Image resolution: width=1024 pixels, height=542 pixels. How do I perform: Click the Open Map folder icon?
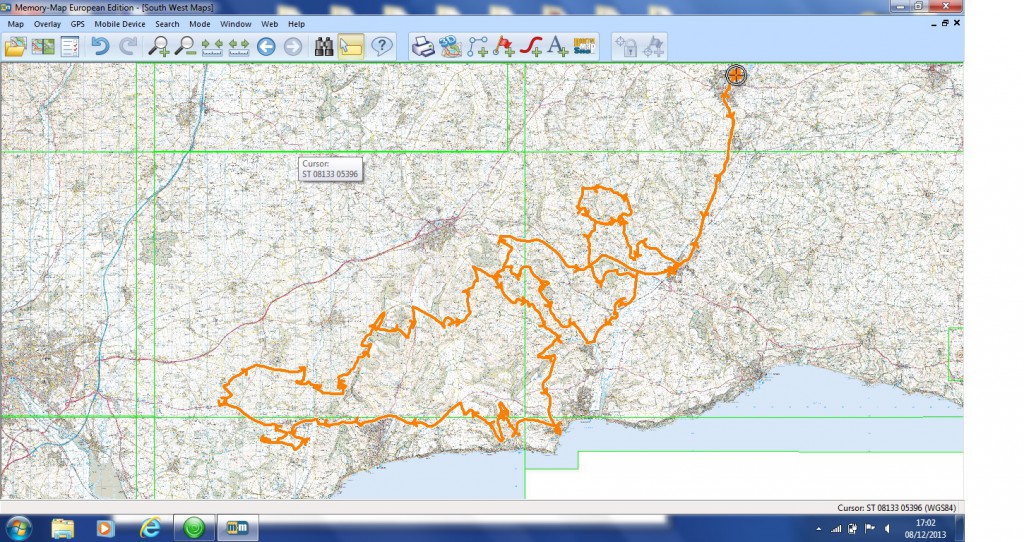click(x=15, y=46)
